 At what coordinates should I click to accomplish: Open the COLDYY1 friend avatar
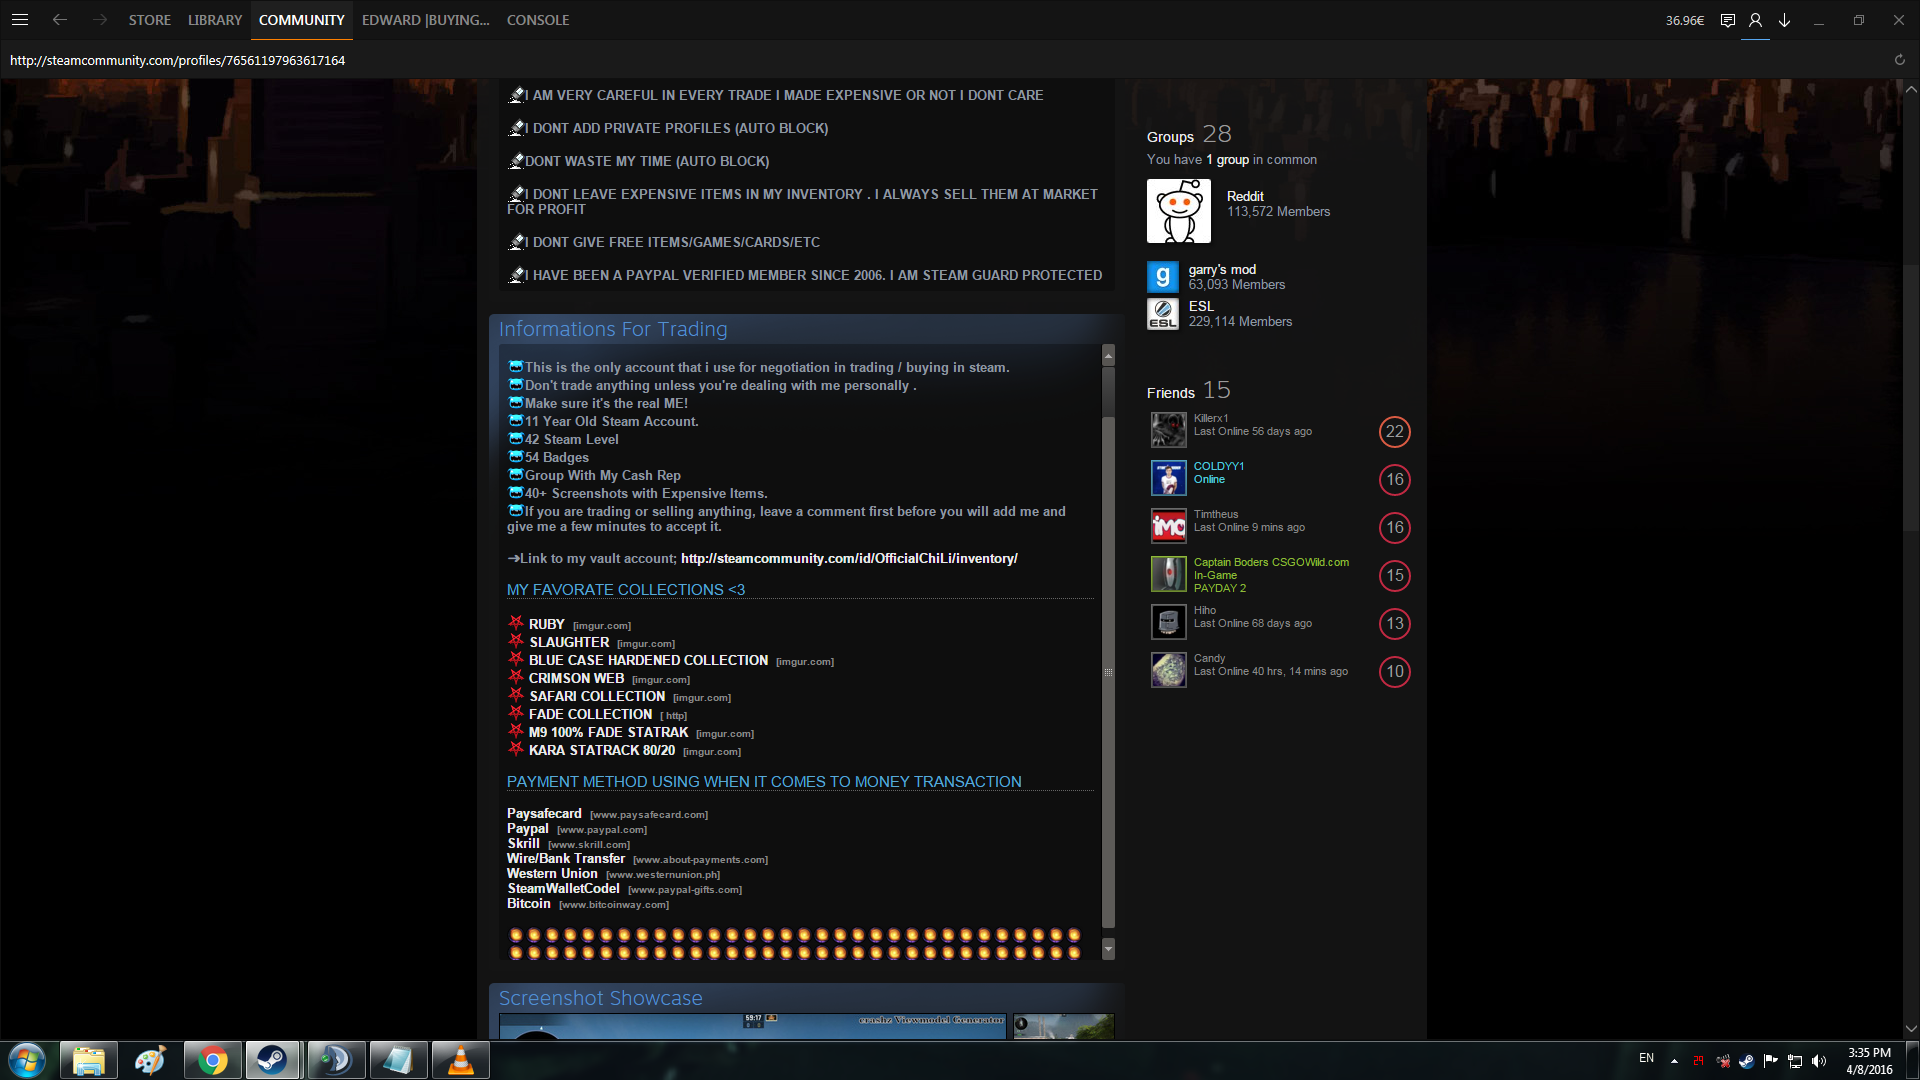pyautogui.click(x=1168, y=478)
